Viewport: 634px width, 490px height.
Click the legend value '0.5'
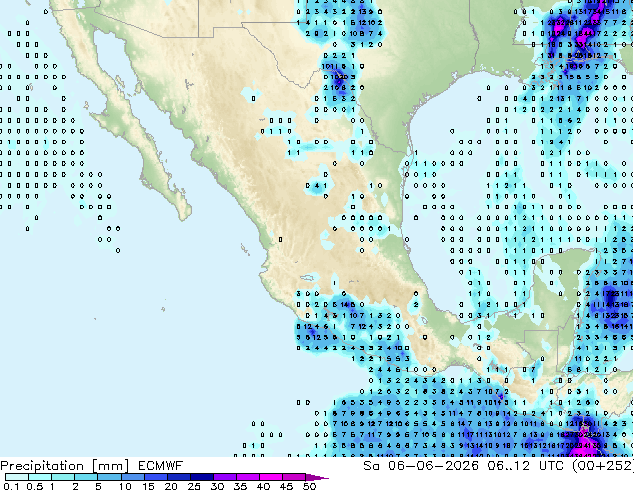35,486
